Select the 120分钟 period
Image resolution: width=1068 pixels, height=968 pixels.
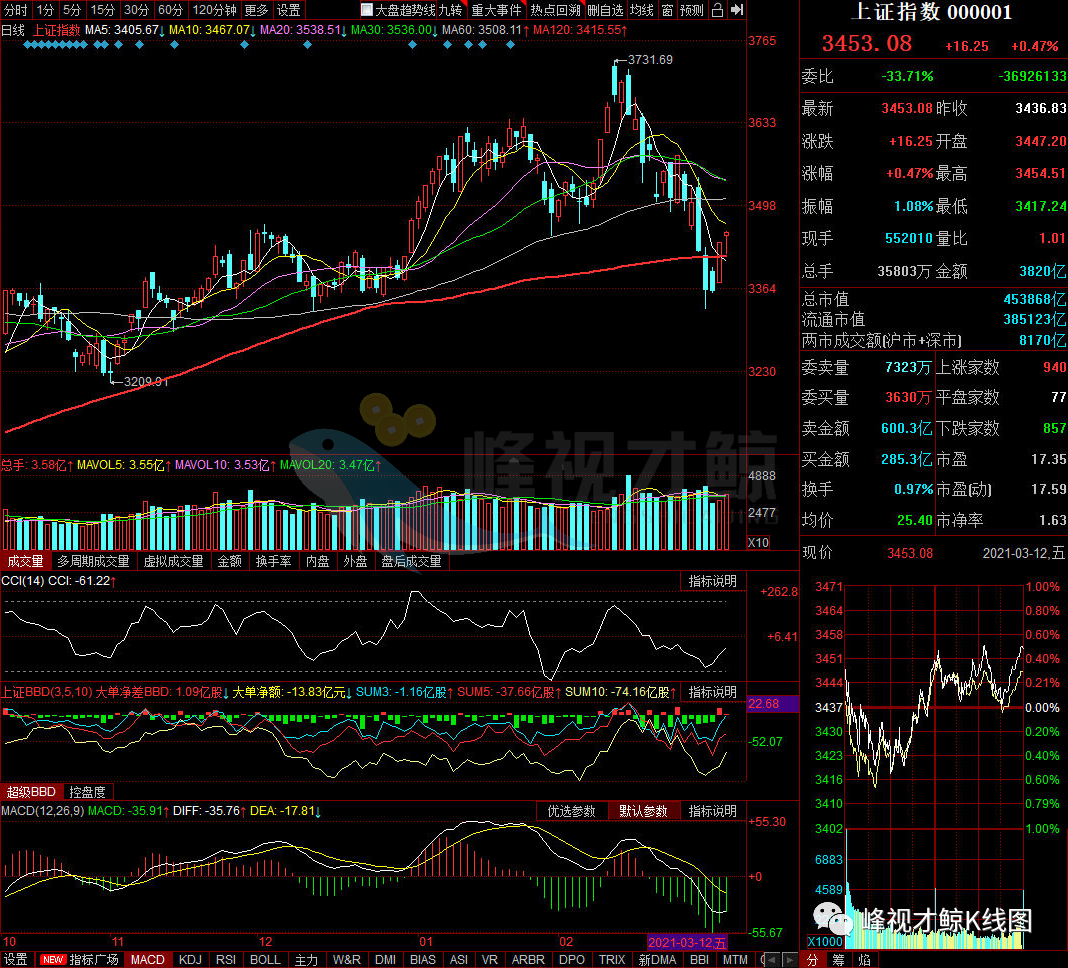(214, 10)
